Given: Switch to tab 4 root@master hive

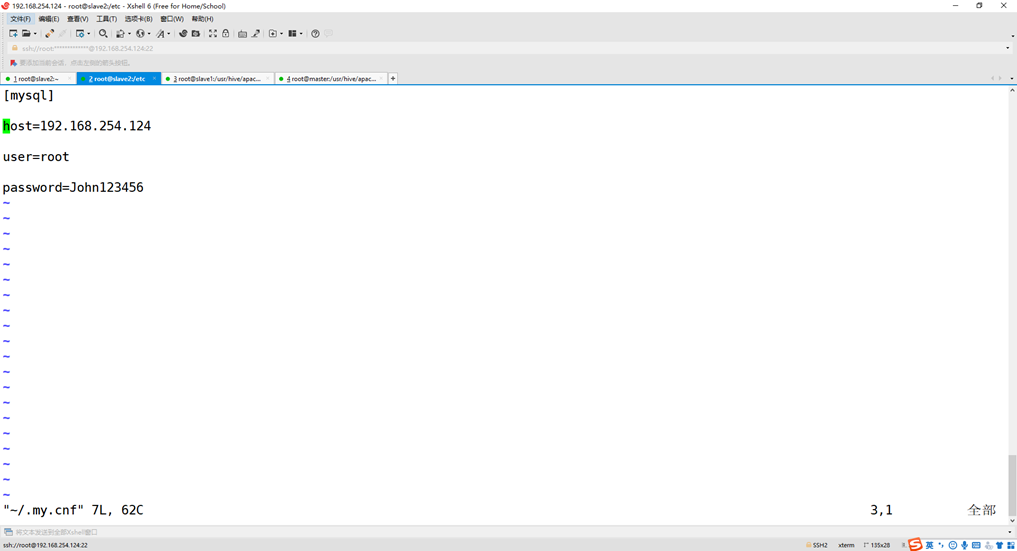Looking at the screenshot, I should click(x=331, y=78).
